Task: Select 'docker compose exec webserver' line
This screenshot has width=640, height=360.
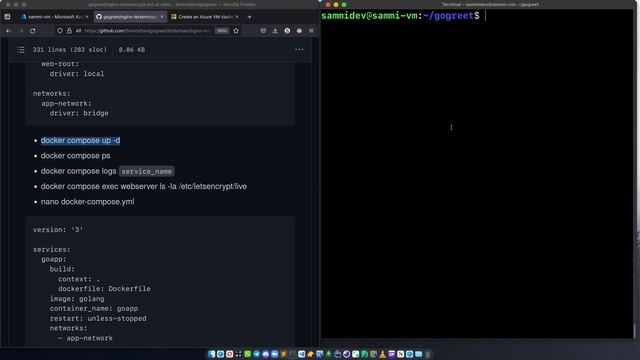Action: pyautogui.click(x=144, y=187)
